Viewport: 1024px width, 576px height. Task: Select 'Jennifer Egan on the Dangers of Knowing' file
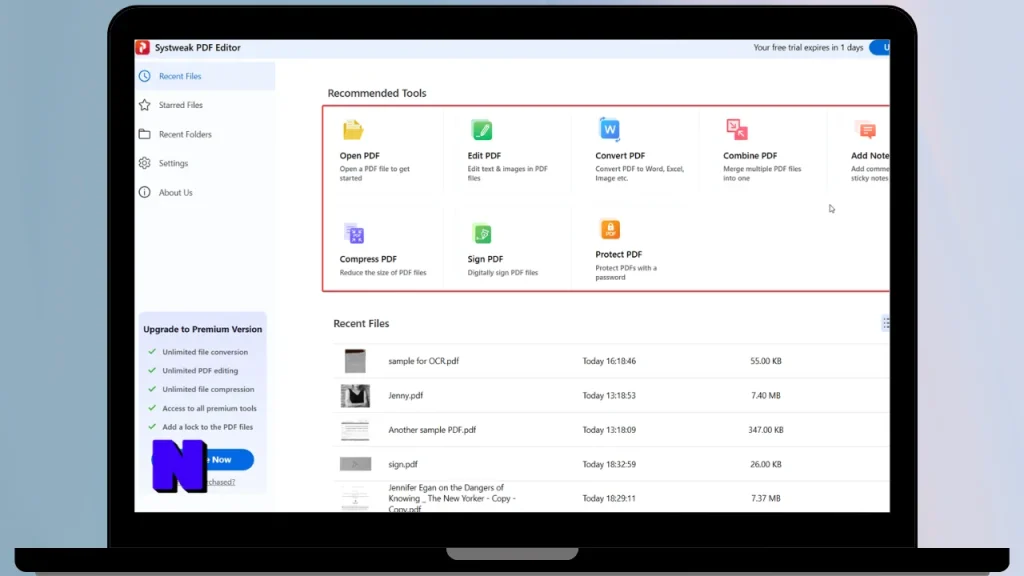pos(452,498)
